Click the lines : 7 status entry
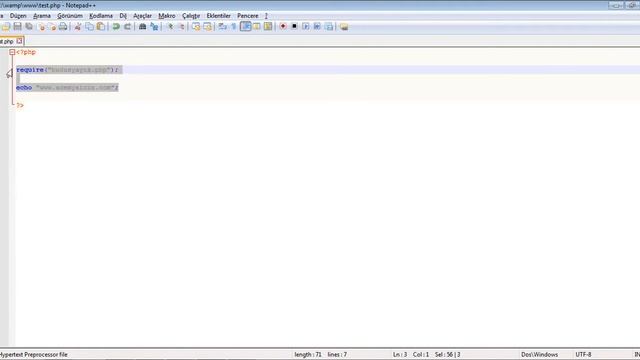The width and height of the screenshot is (640, 360). [337, 355]
